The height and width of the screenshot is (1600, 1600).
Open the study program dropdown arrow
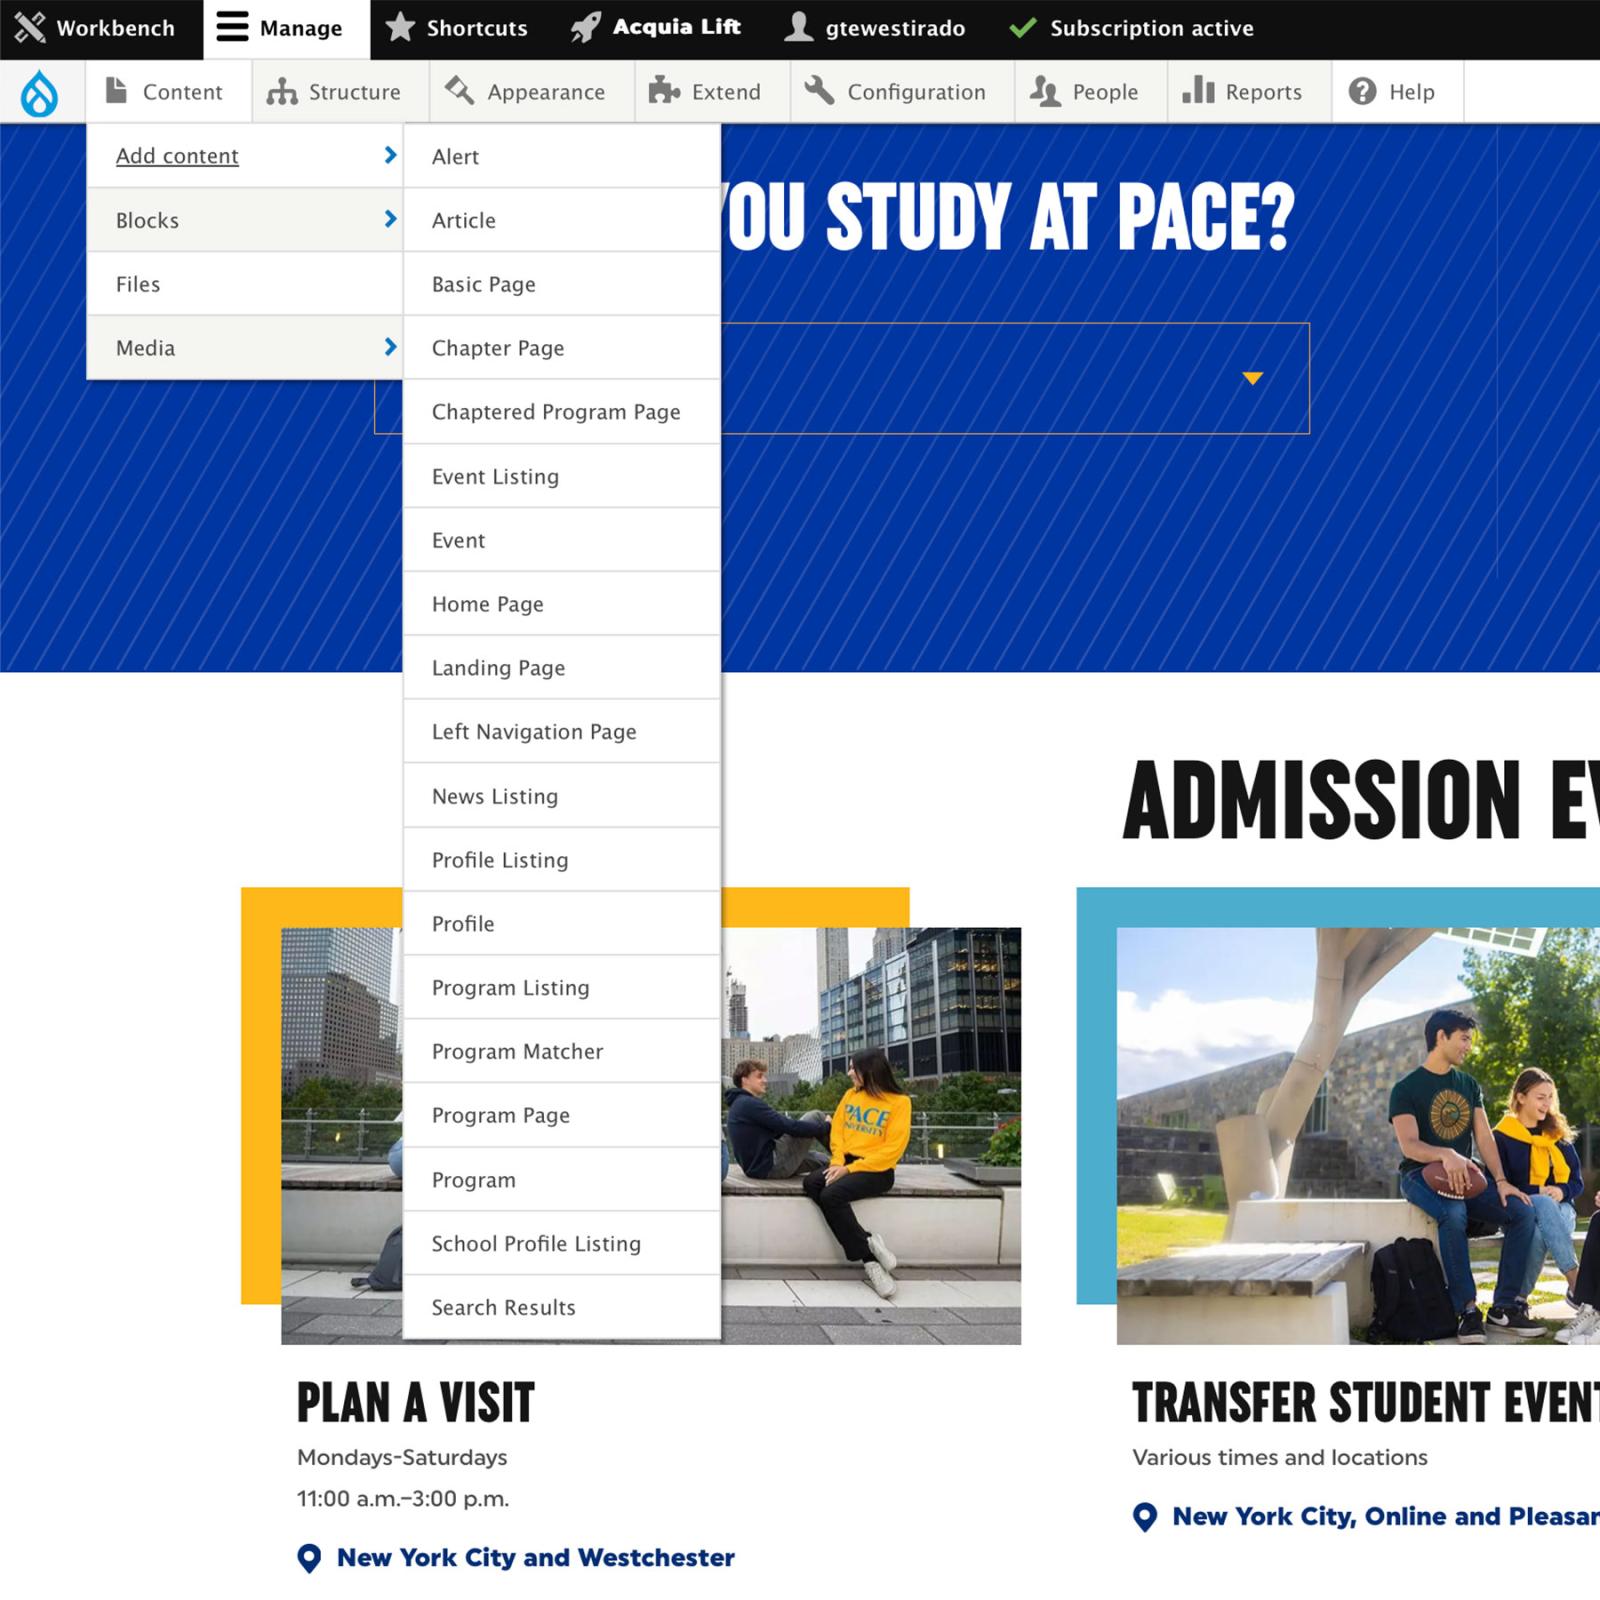click(1253, 378)
